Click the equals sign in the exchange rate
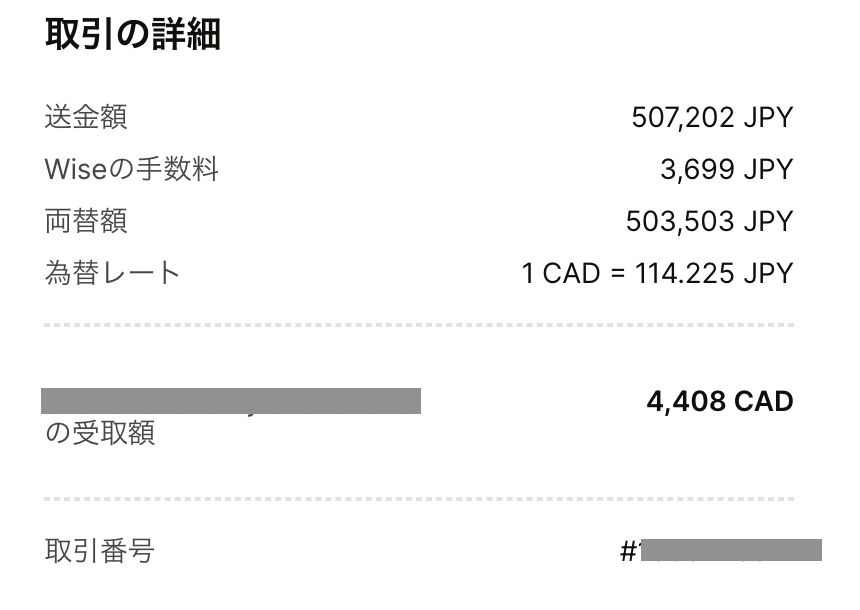Screen dimensions: 860x610 coord(618,274)
